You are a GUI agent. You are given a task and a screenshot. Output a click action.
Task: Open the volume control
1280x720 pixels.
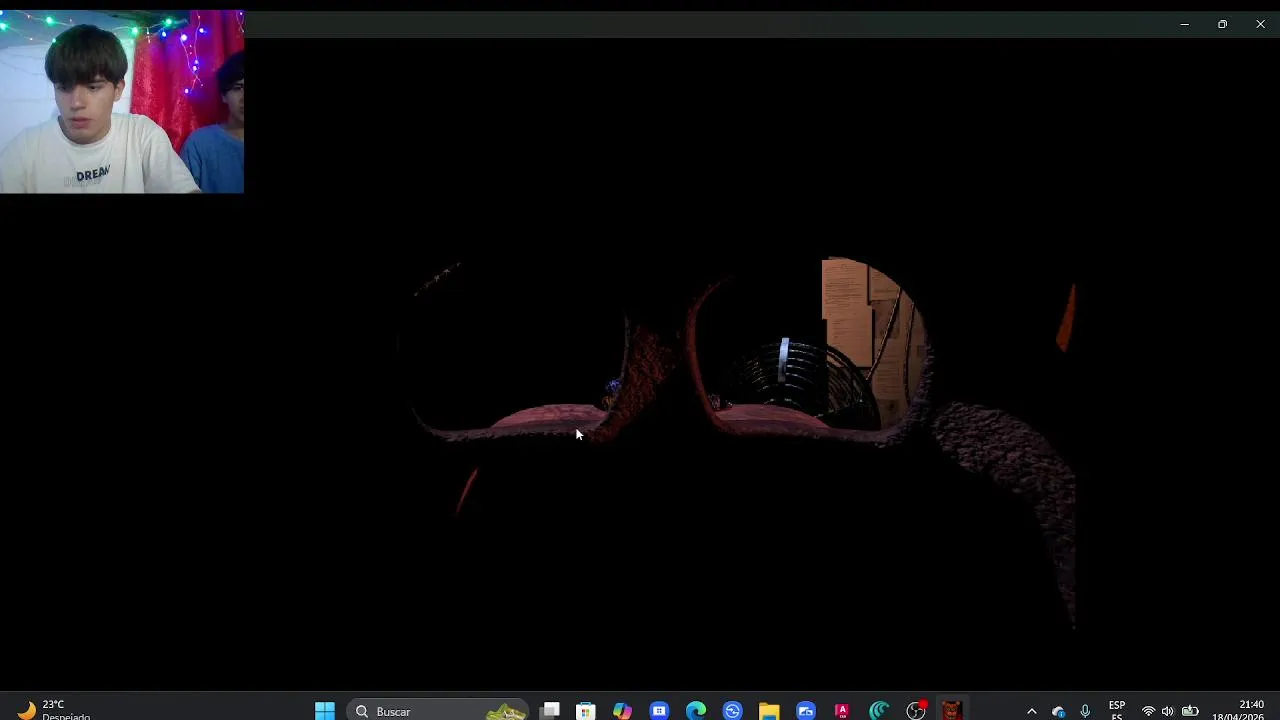[1168, 711]
